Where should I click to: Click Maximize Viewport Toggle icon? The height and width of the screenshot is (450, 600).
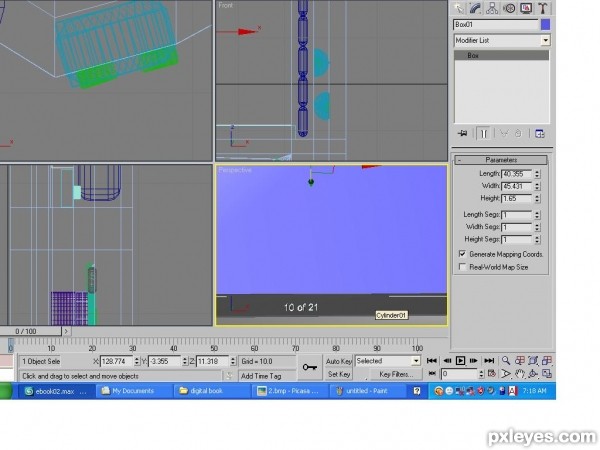click(x=547, y=373)
